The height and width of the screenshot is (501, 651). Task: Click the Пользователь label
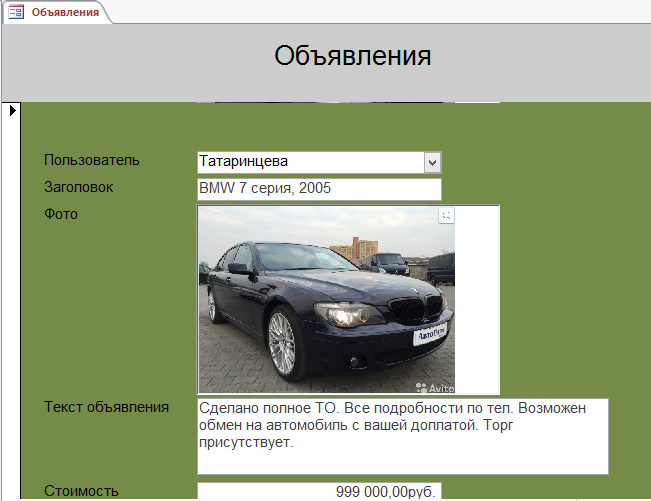click(92, 160)
